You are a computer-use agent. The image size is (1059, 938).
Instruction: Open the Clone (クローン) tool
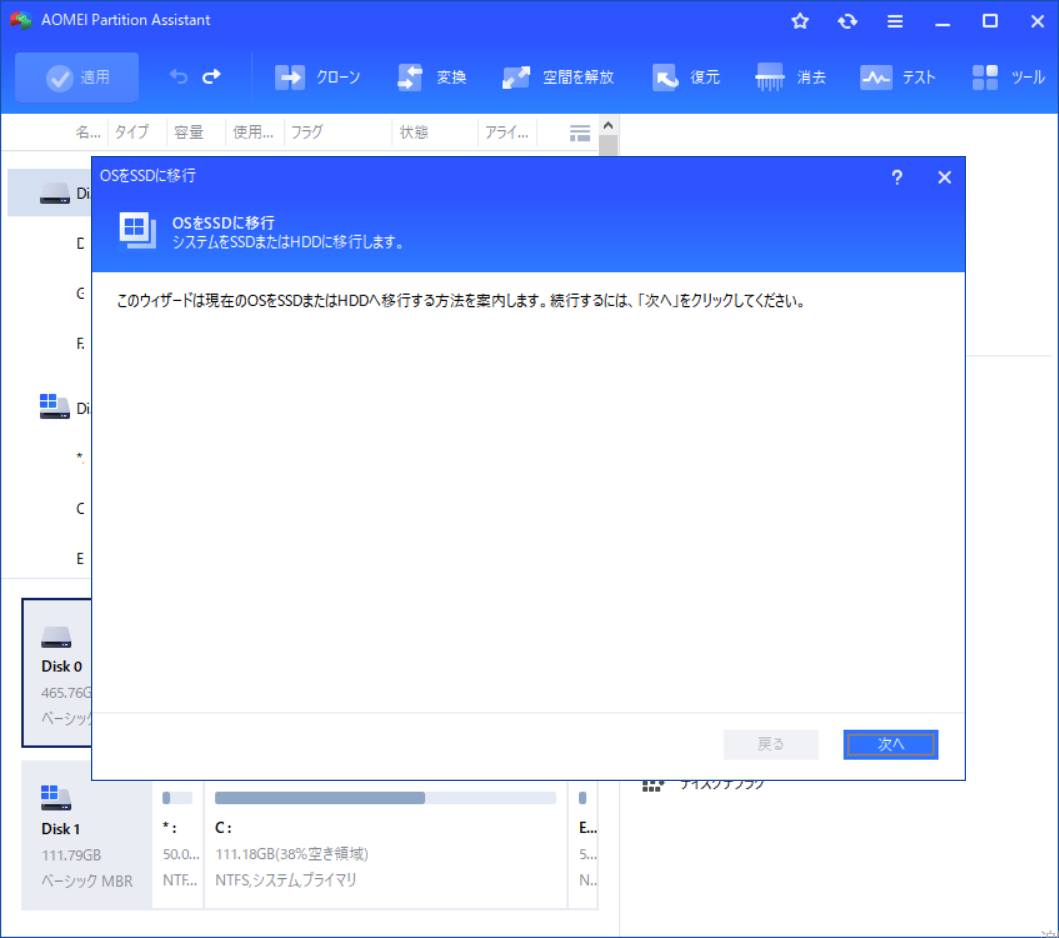317,78
